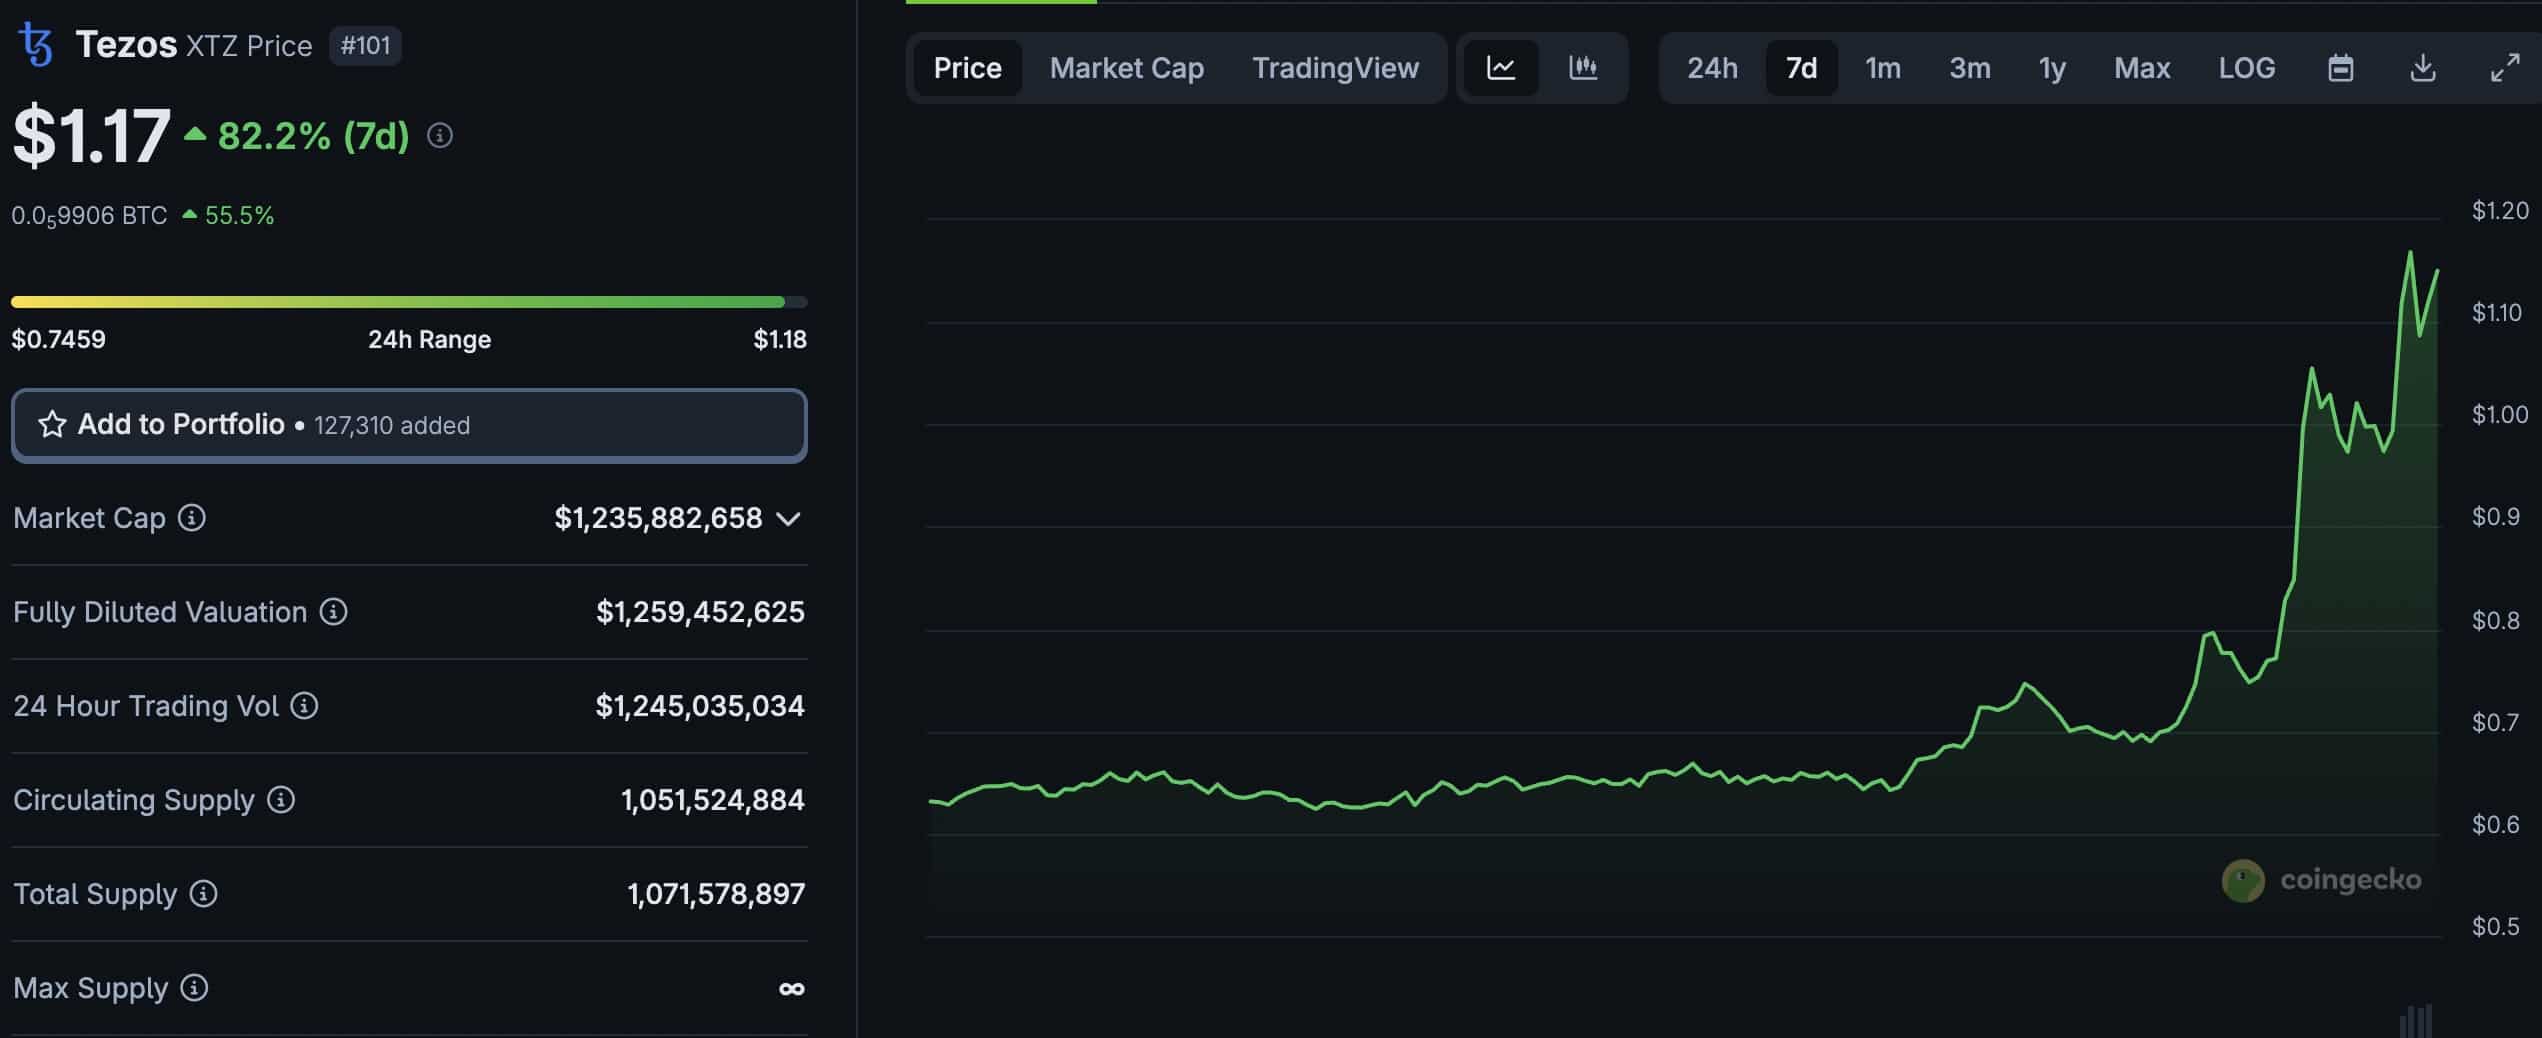The image size is (2542, 1038).
Task: Click the infinity max supply value
Action: [x=792, y=989]
